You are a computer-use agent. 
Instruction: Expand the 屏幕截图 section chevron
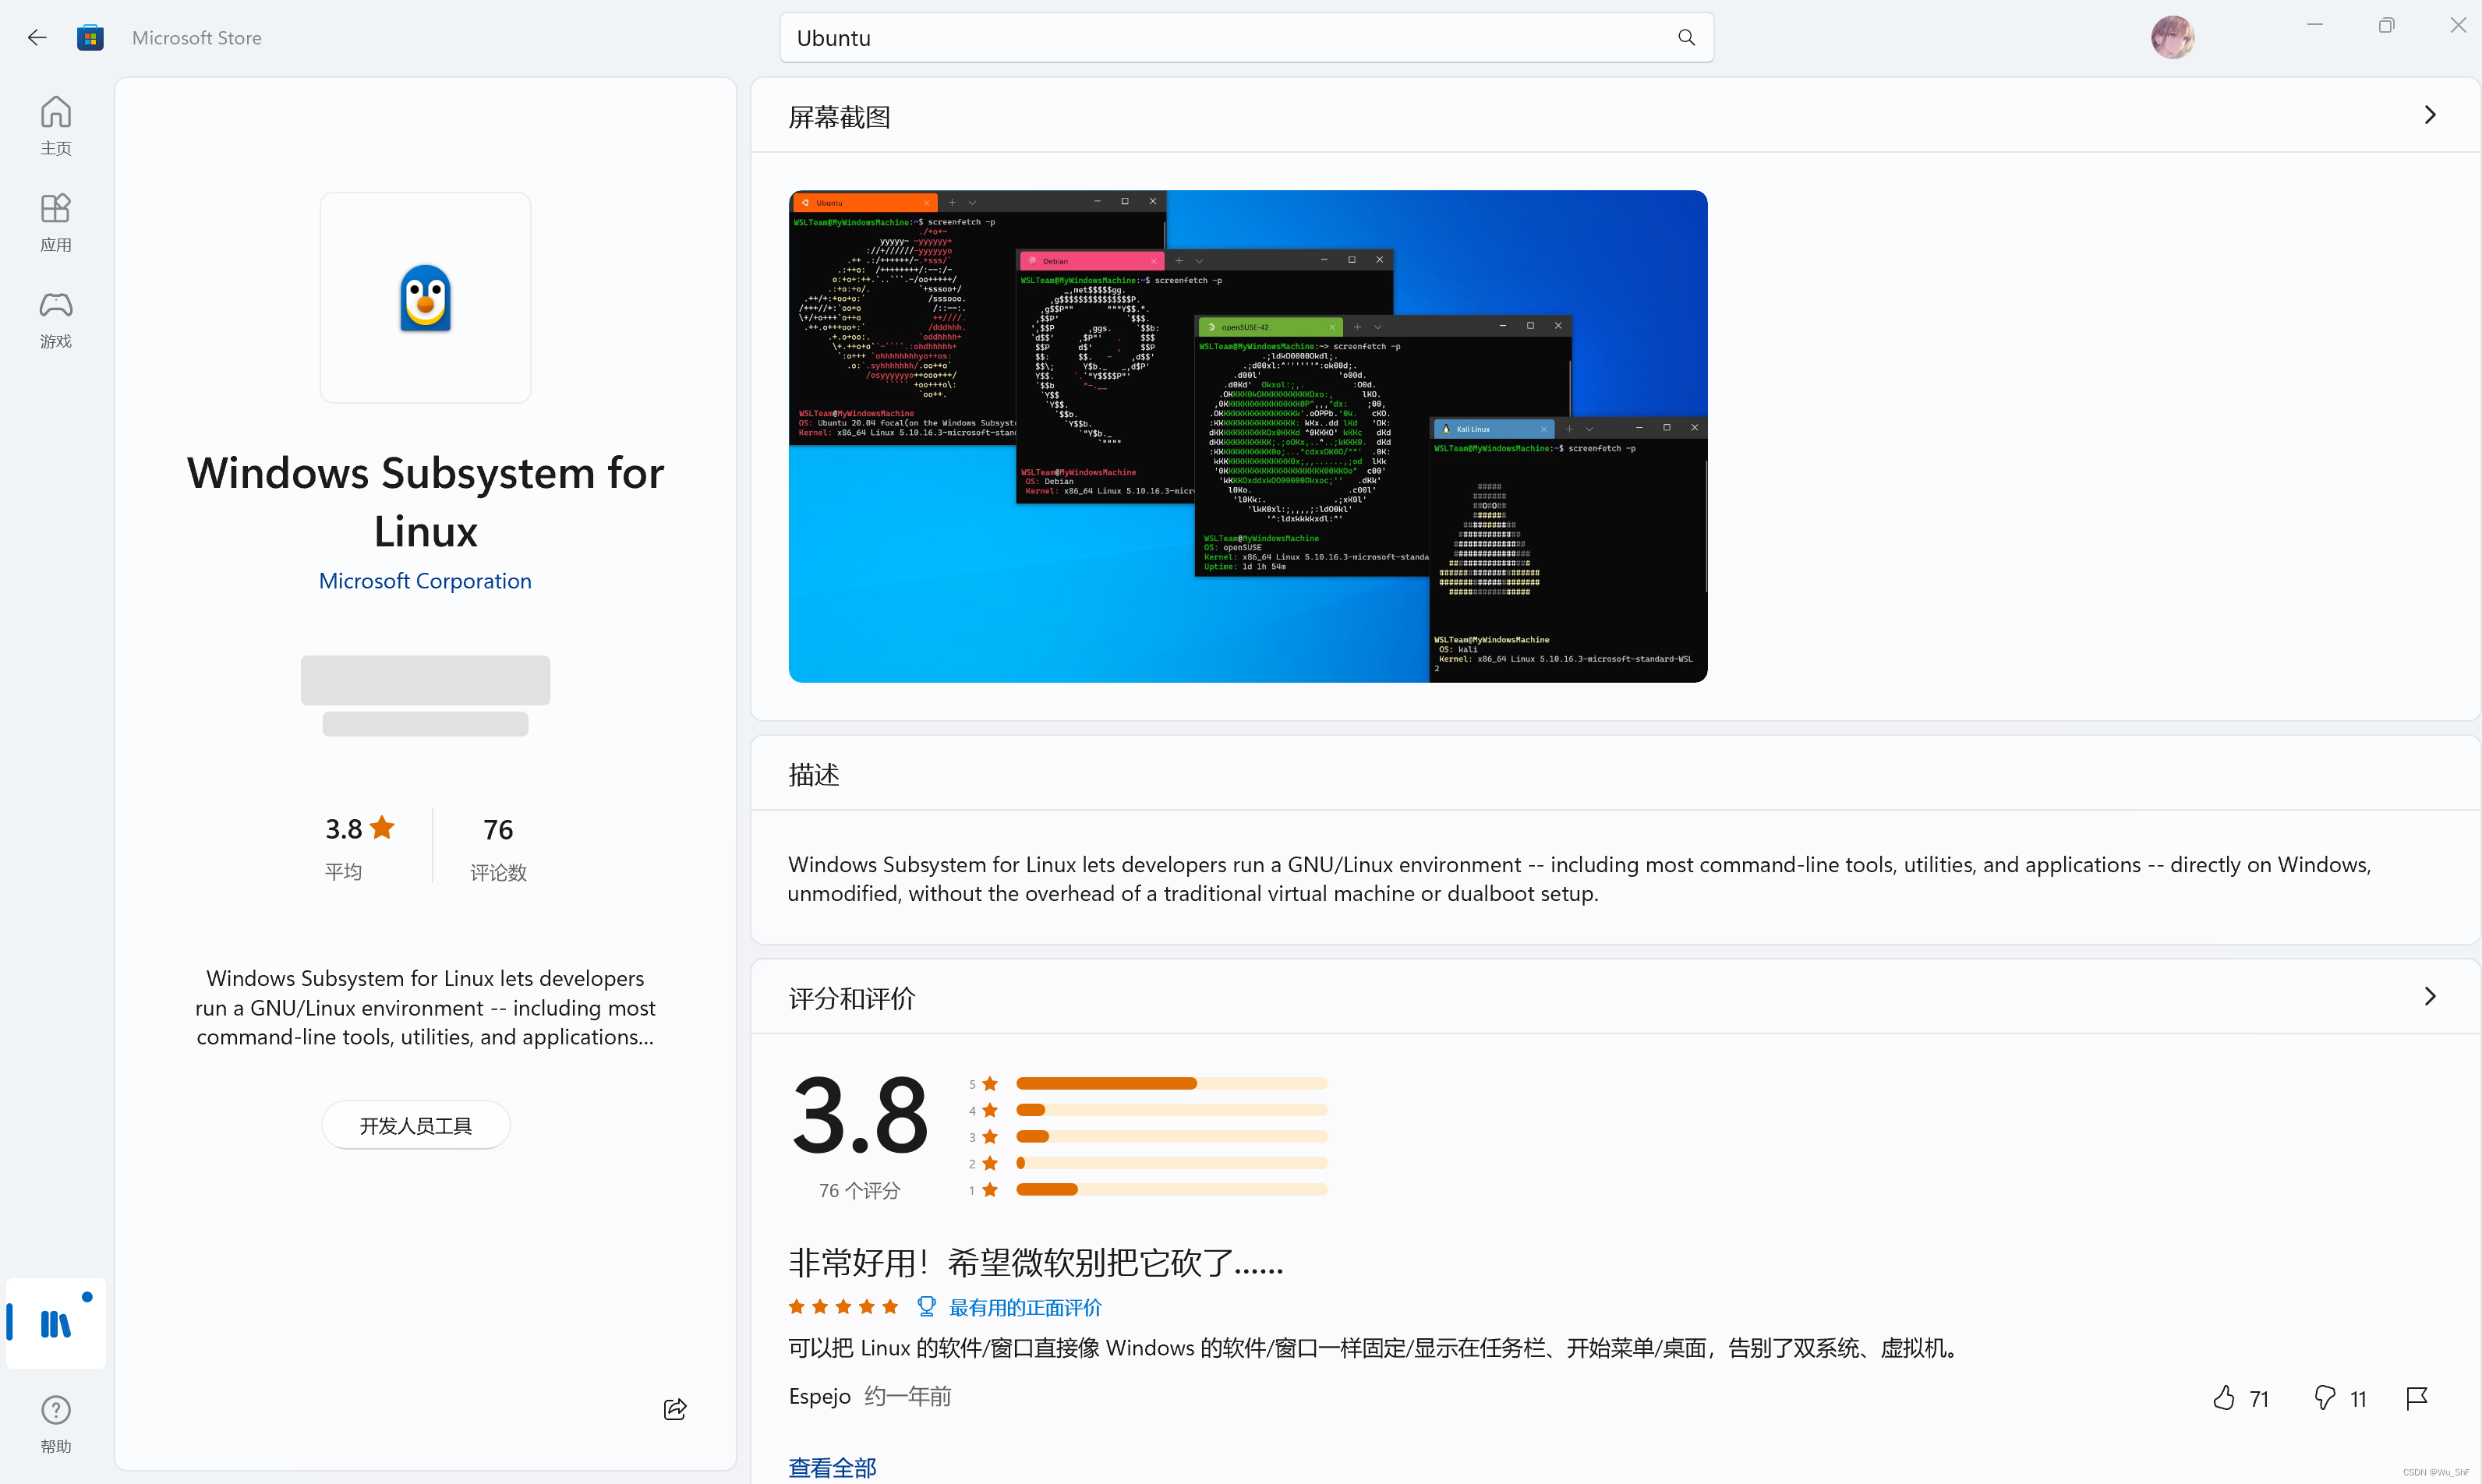click(x=2430, y=115)
